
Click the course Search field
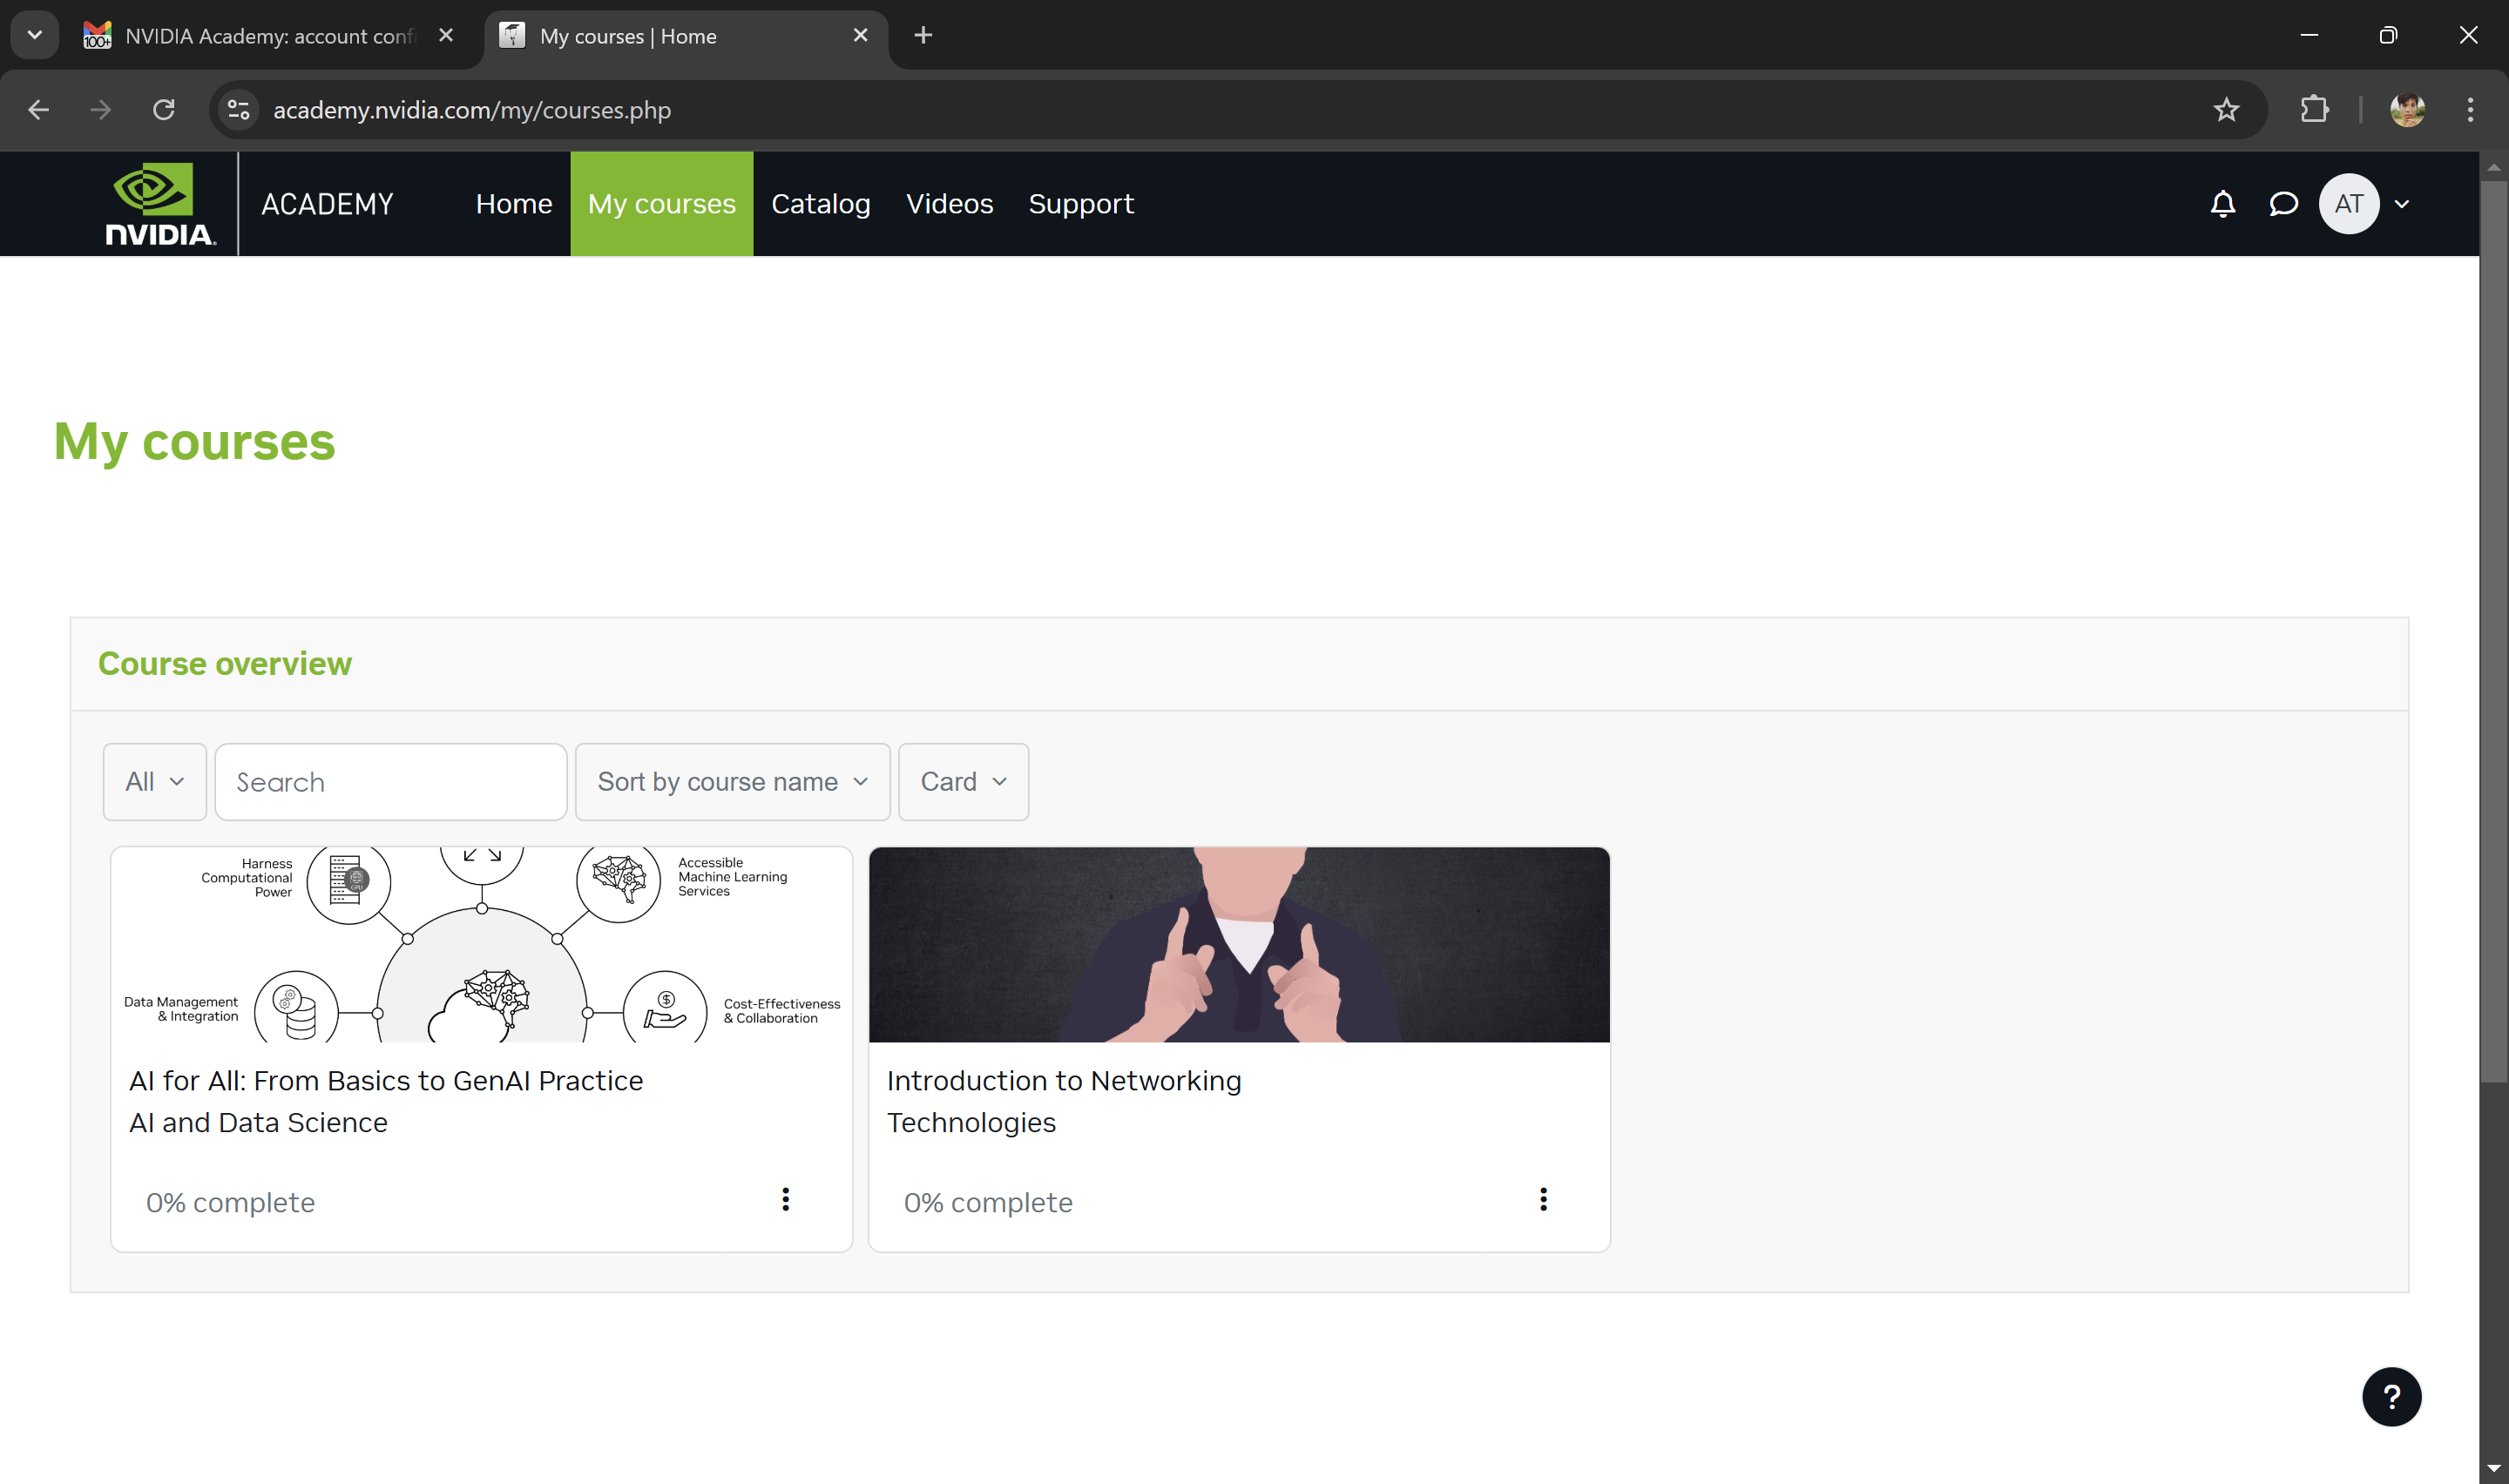click(x=390, y=782)
